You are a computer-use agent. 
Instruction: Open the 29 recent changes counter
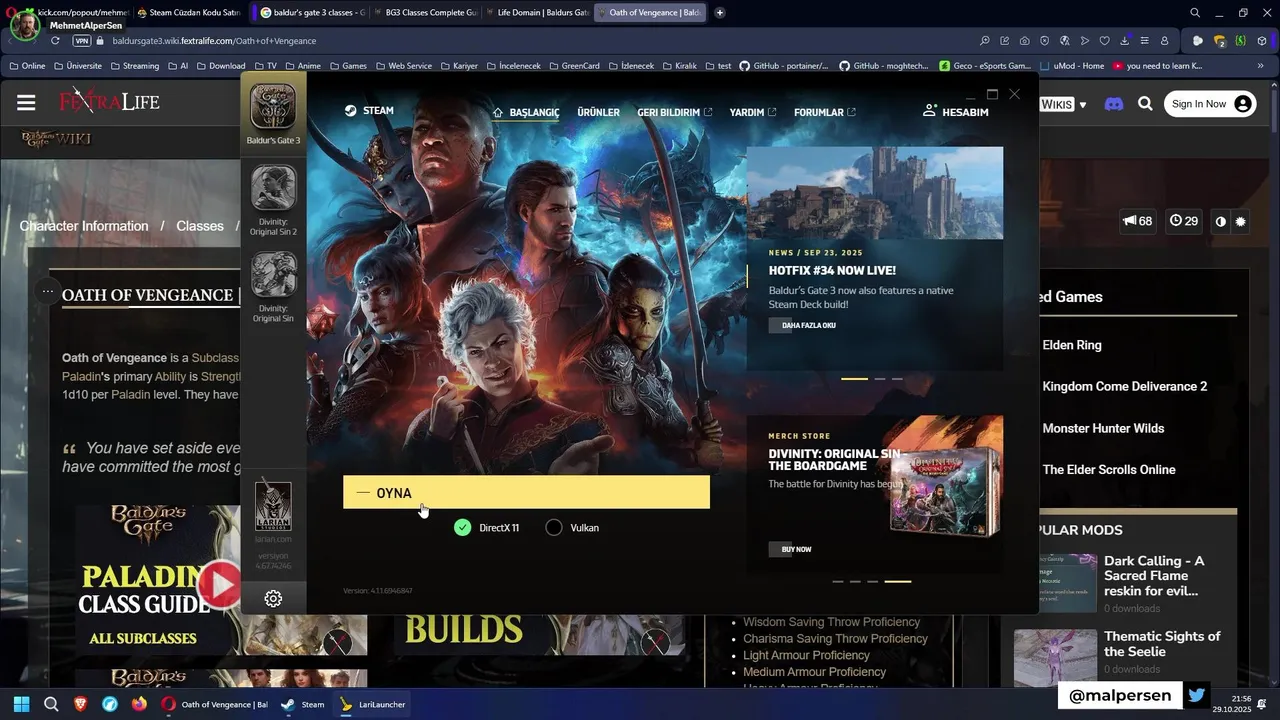point(1184,221)
